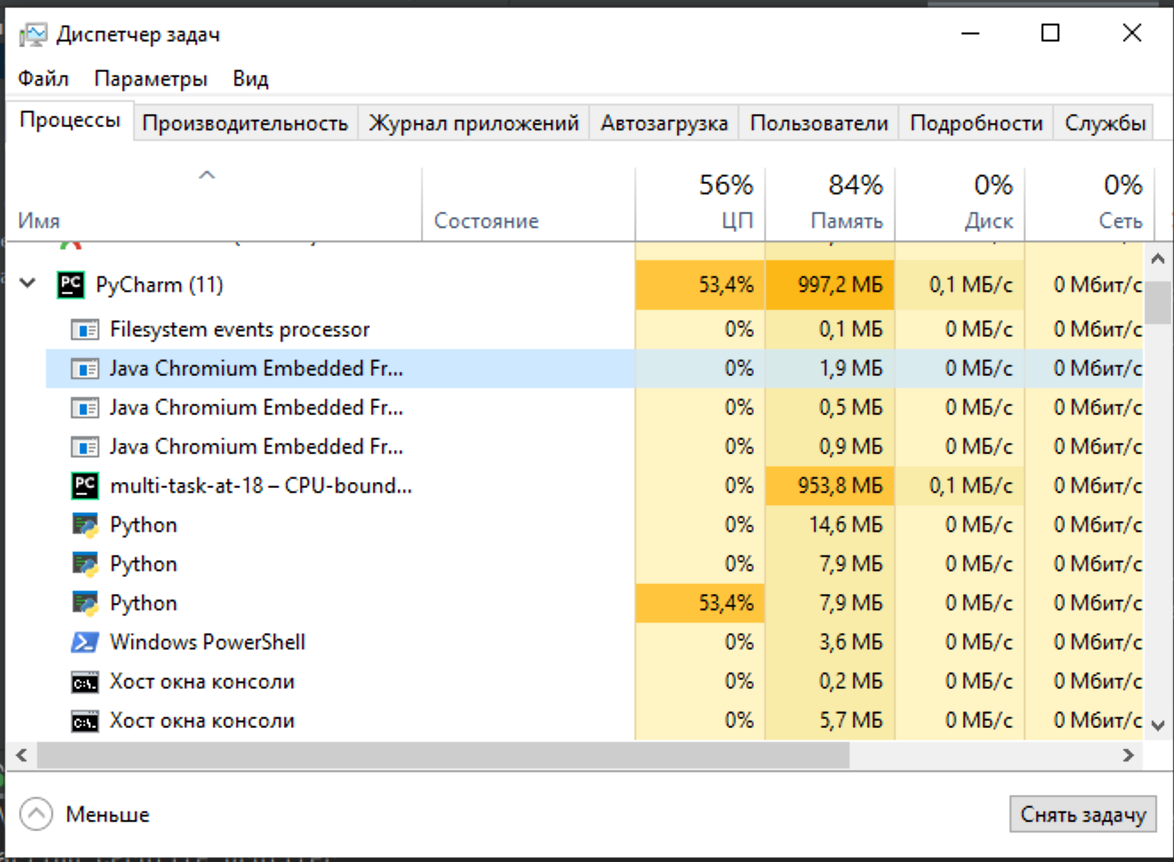
Task: Select the last console window host icon
Action: 85,722
